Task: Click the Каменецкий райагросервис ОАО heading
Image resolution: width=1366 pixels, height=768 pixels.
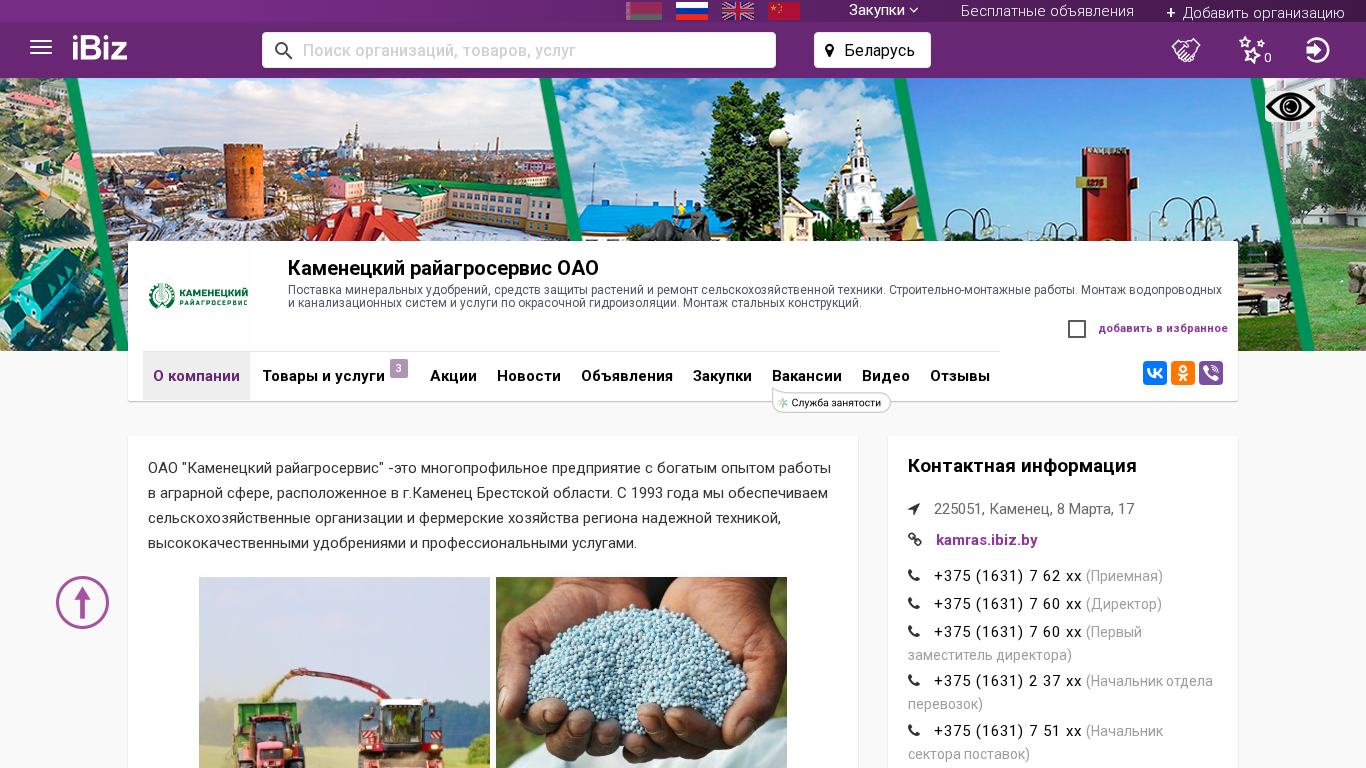Action: 443,268
